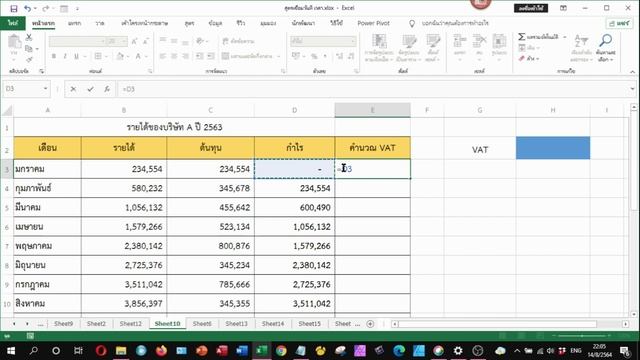Click cell containing 580,232
Viewport: 640px width, 360px height.
[x=124, y=188]
